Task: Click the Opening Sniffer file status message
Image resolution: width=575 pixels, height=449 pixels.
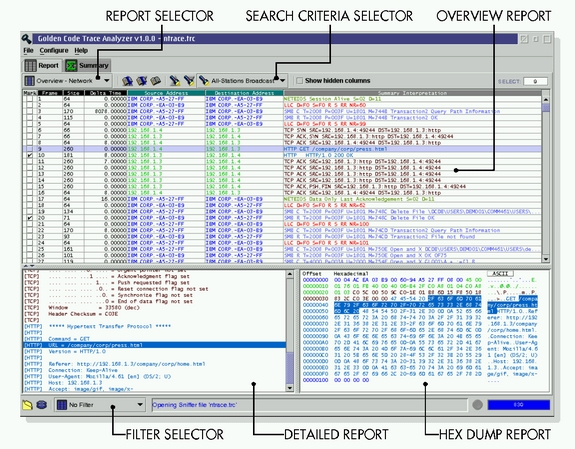Action: [x=195, y=405]
